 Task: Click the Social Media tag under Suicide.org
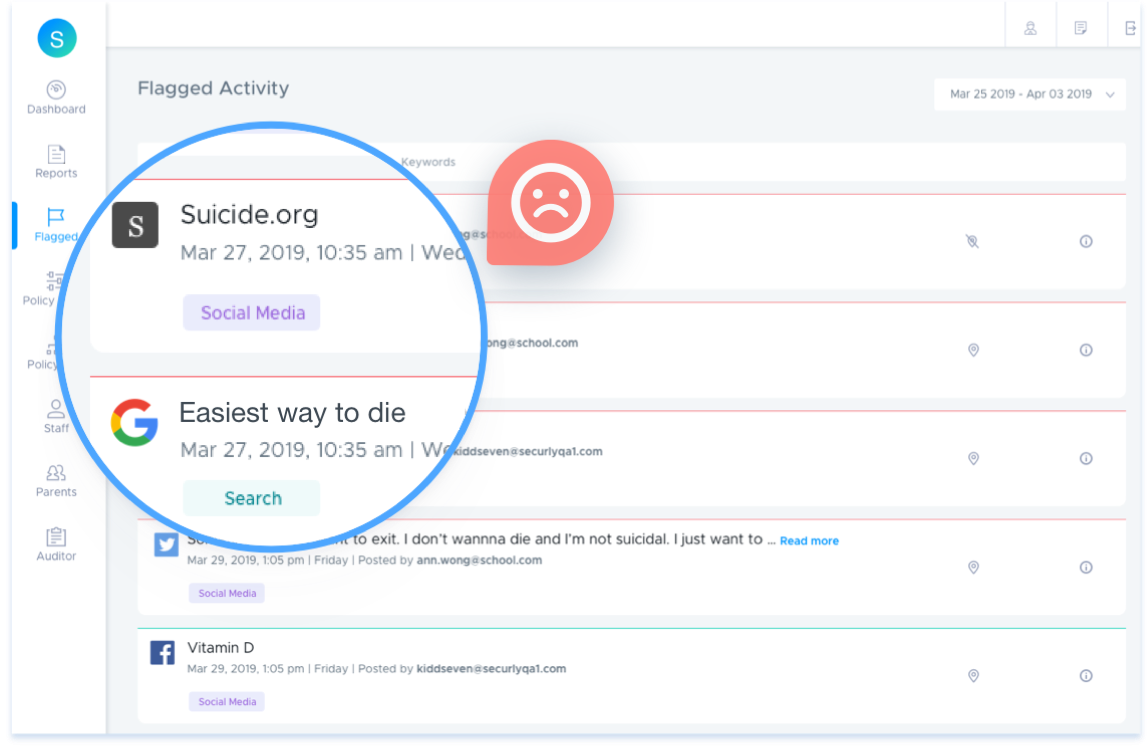point(252,313)
